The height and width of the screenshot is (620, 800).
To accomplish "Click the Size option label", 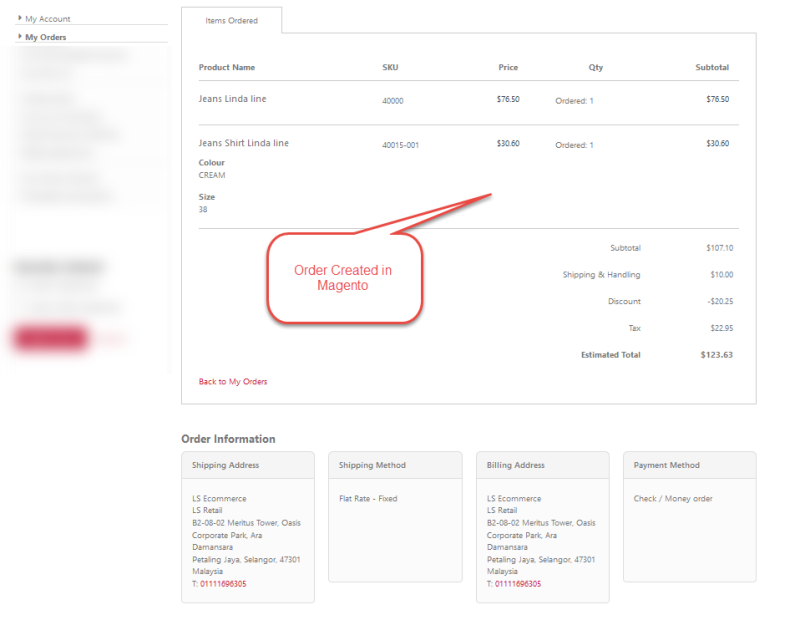I will coord(207,197).
